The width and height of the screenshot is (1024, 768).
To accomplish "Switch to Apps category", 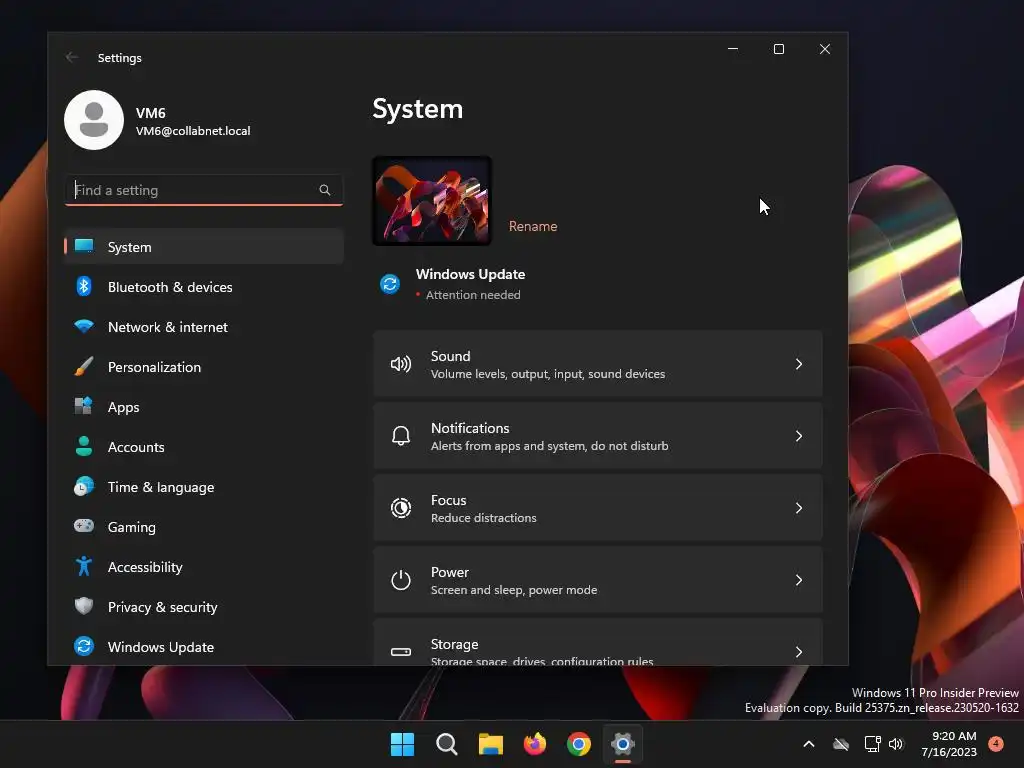I will [x=204, y=407].
